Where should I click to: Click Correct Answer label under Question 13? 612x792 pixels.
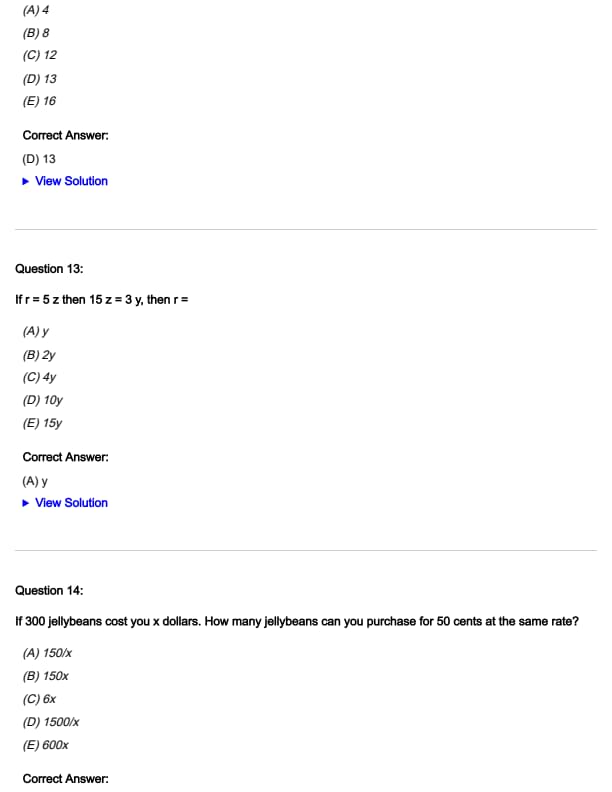click(66, 457)
